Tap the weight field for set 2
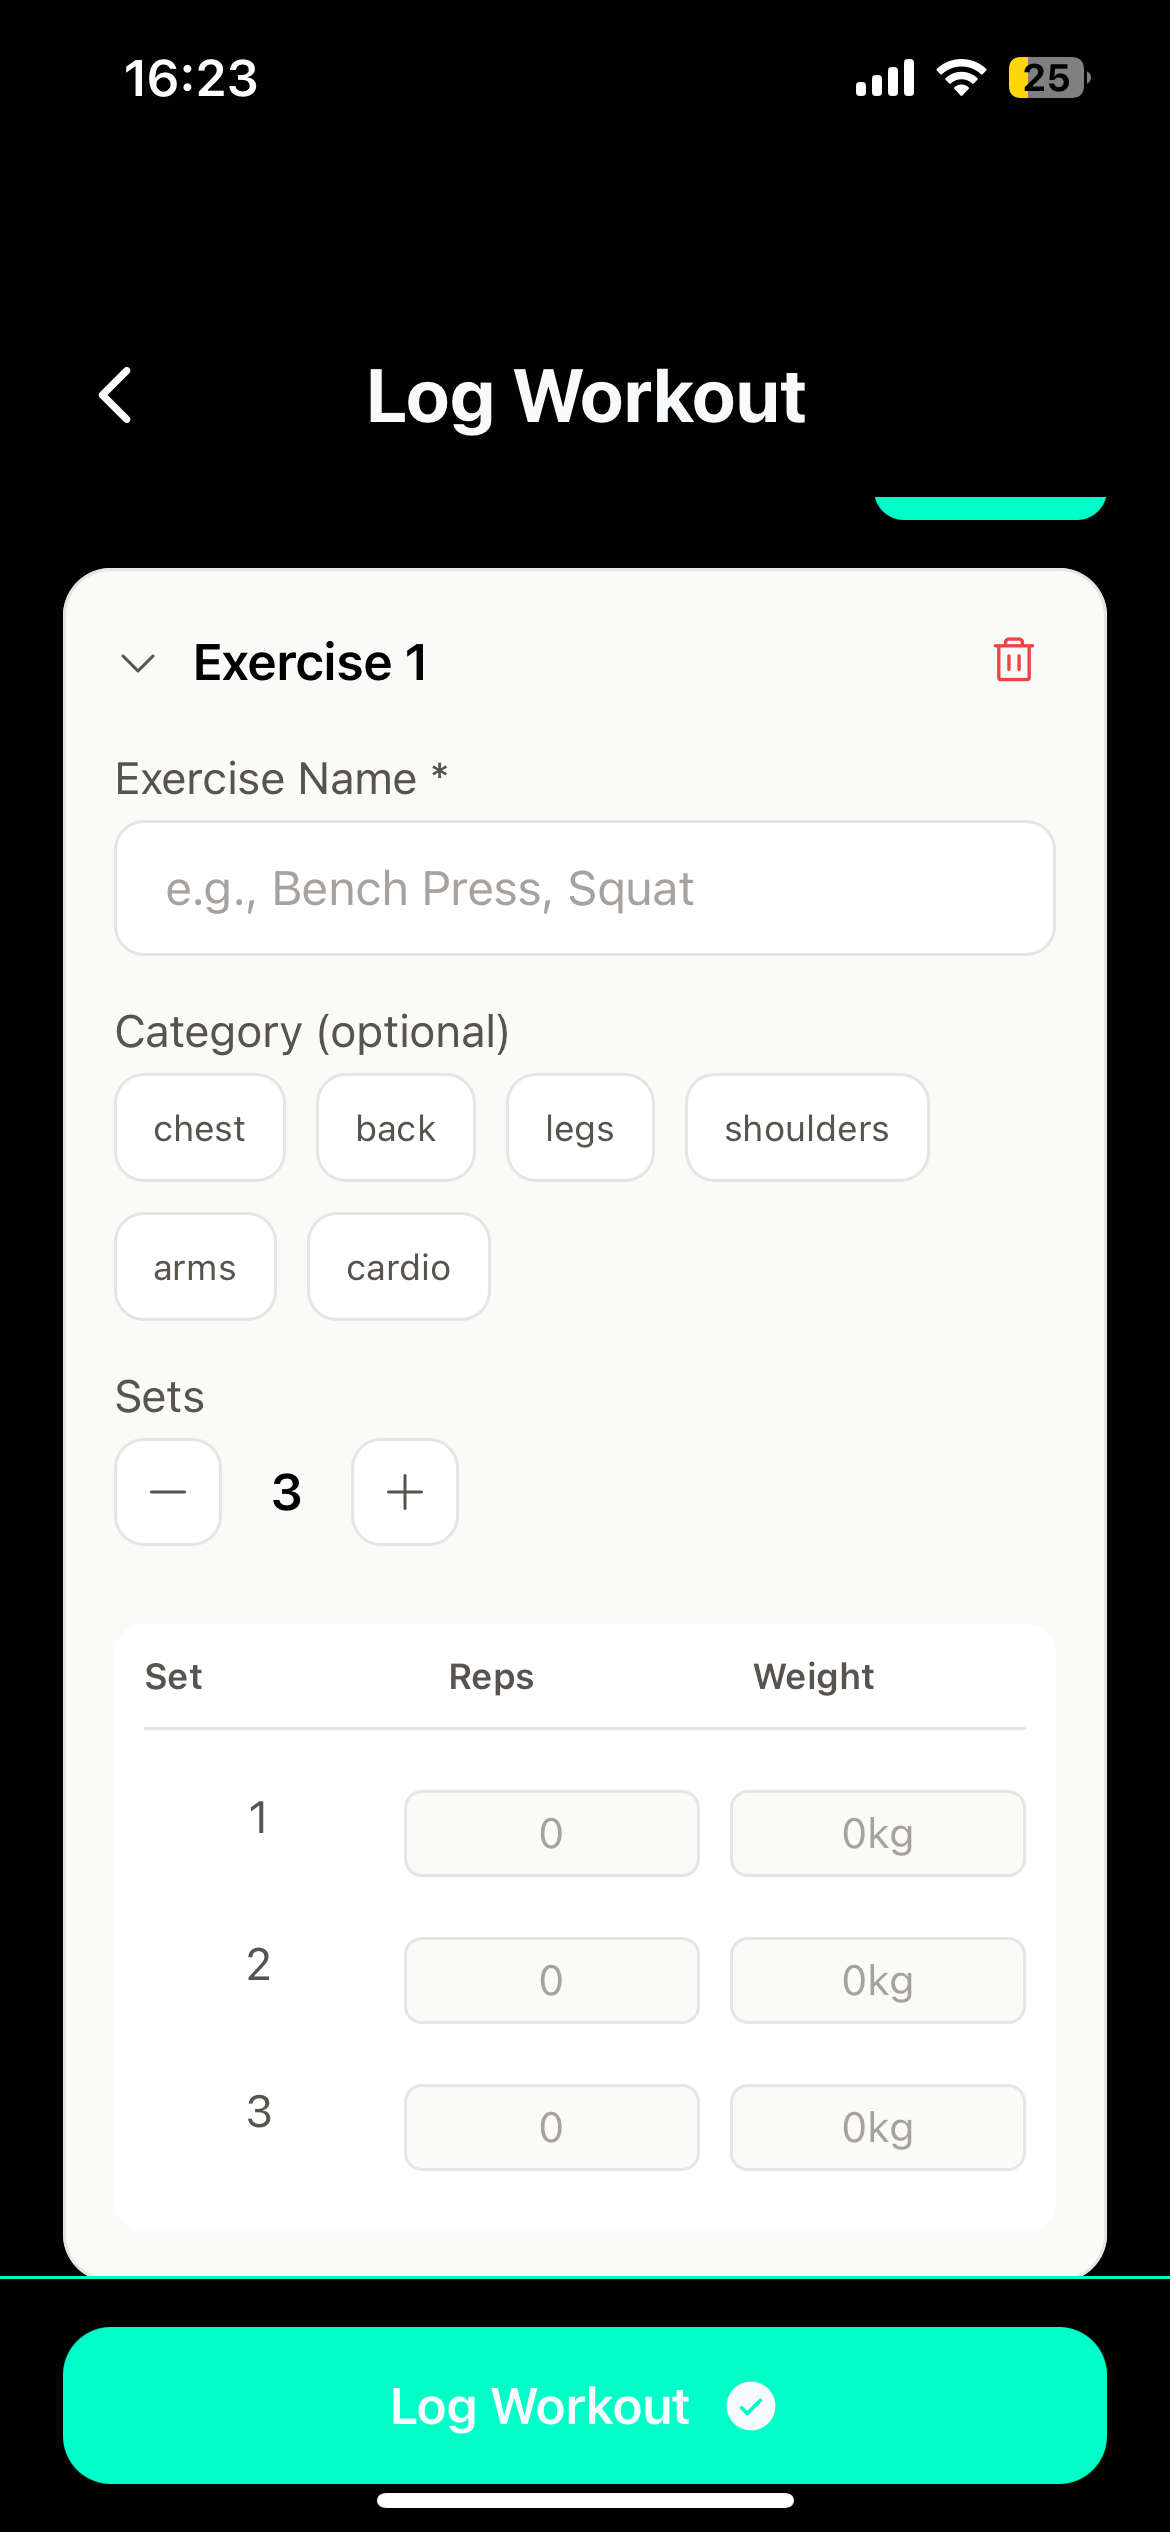Image resolution: width=1170 pixels, height=2532 pixels. click(x=877, y=1979)
